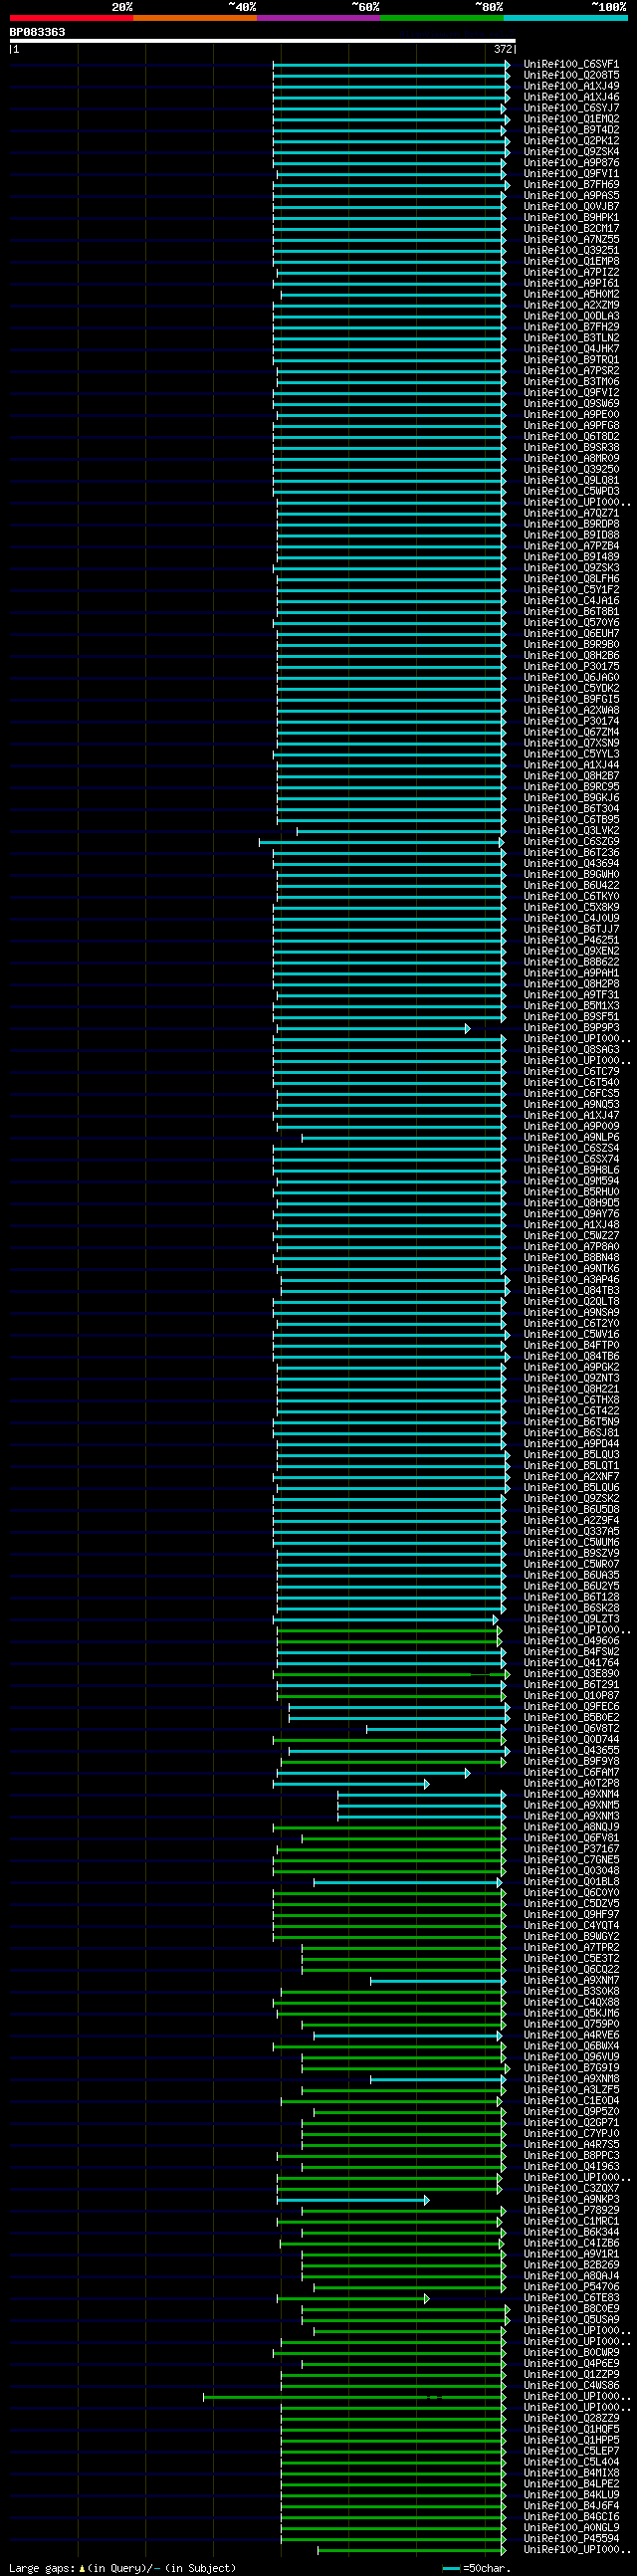
Task: Click hit label UniRef100_A9P876
Action: pos(571,163)
